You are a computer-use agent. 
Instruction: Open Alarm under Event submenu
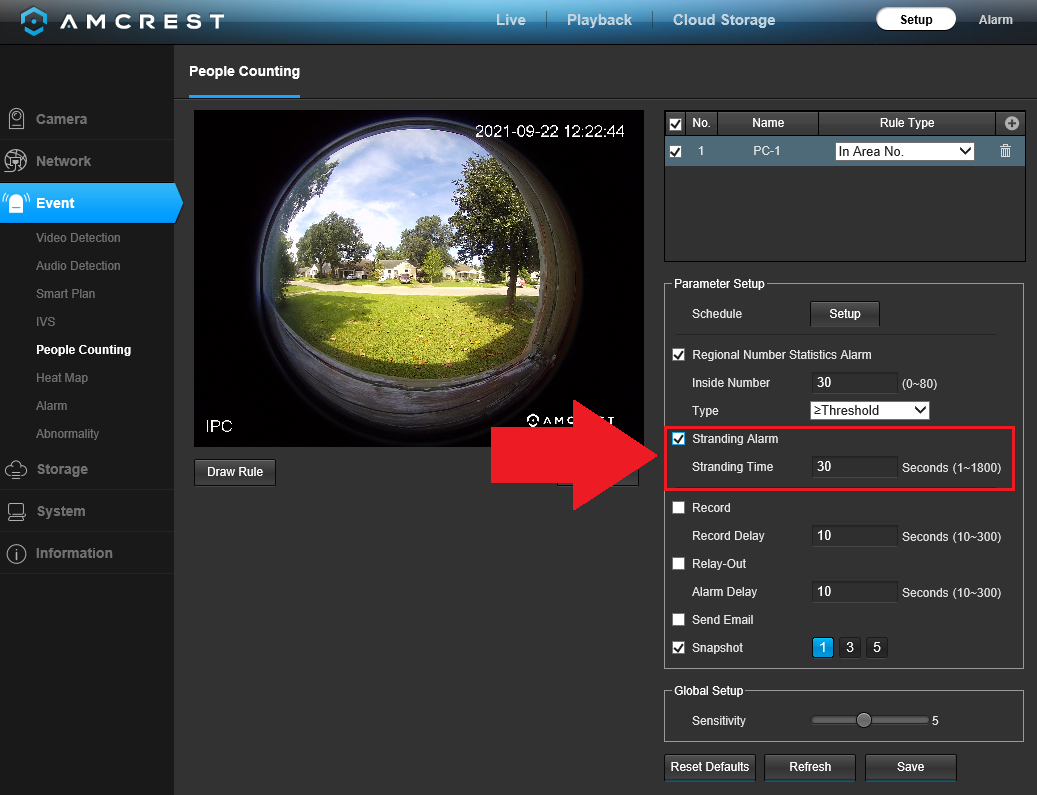[52, 405]
